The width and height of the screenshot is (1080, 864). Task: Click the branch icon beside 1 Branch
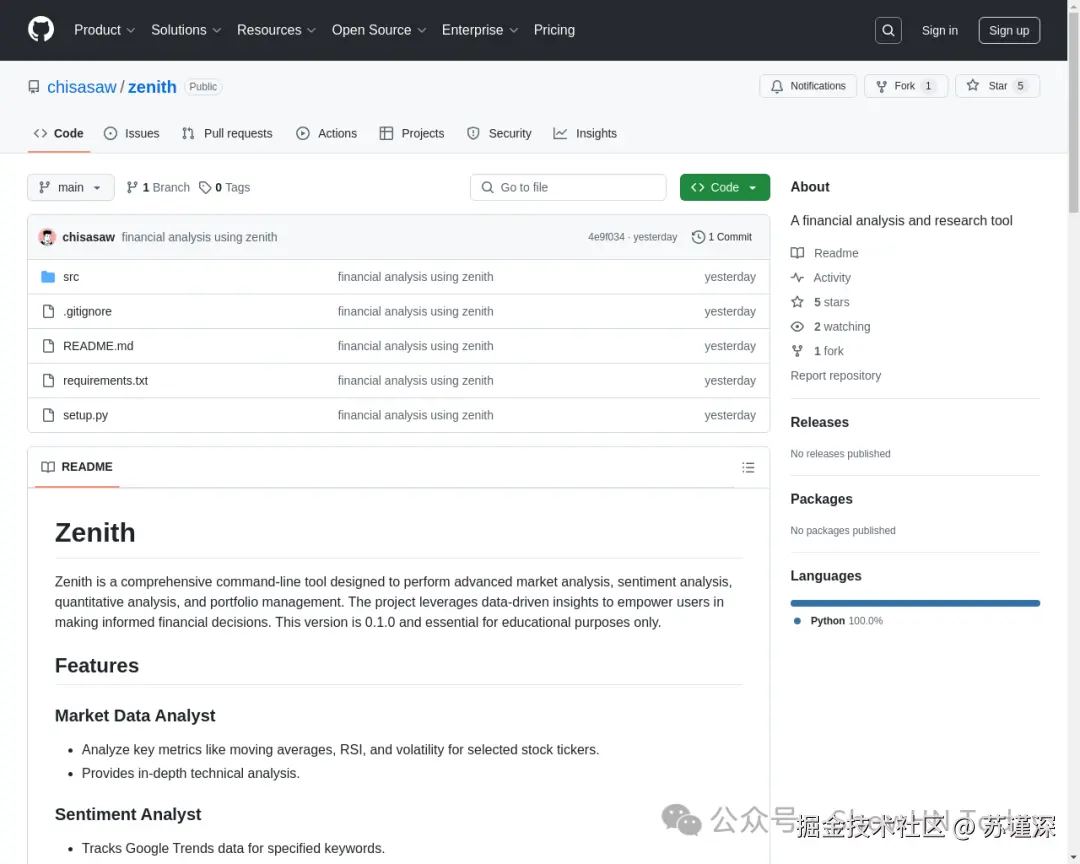132,187
